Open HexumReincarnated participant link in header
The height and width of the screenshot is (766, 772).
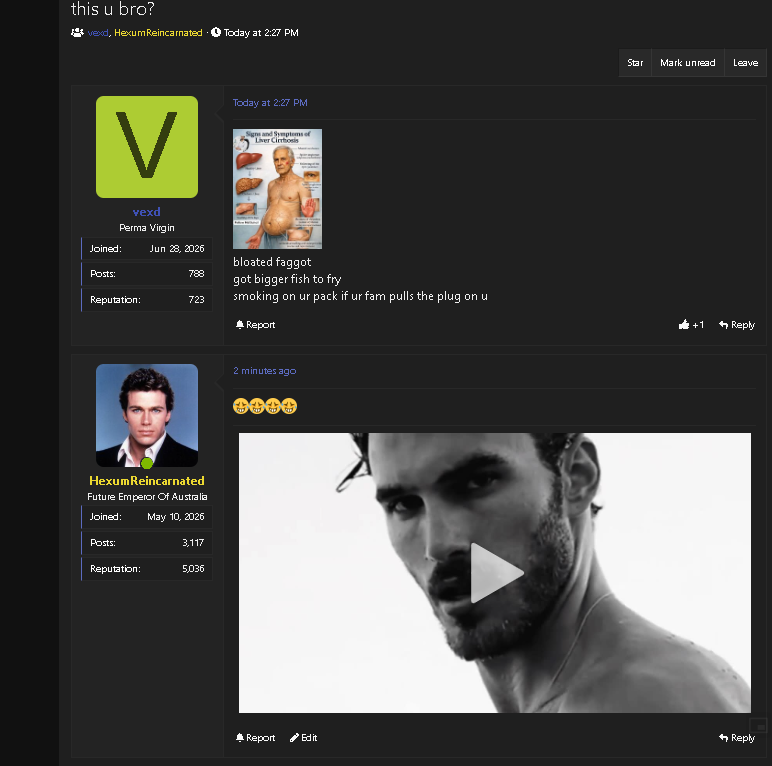tap(158, 32)
